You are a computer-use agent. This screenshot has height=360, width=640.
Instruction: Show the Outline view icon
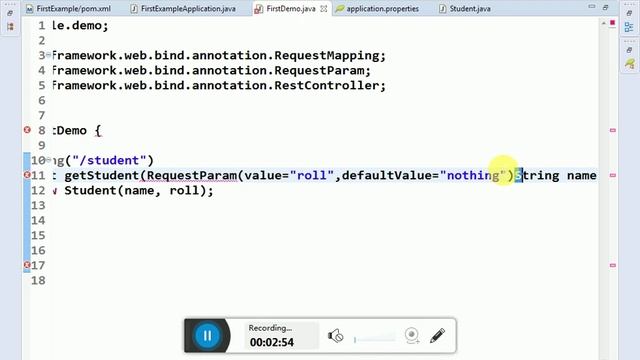[629, 27]
